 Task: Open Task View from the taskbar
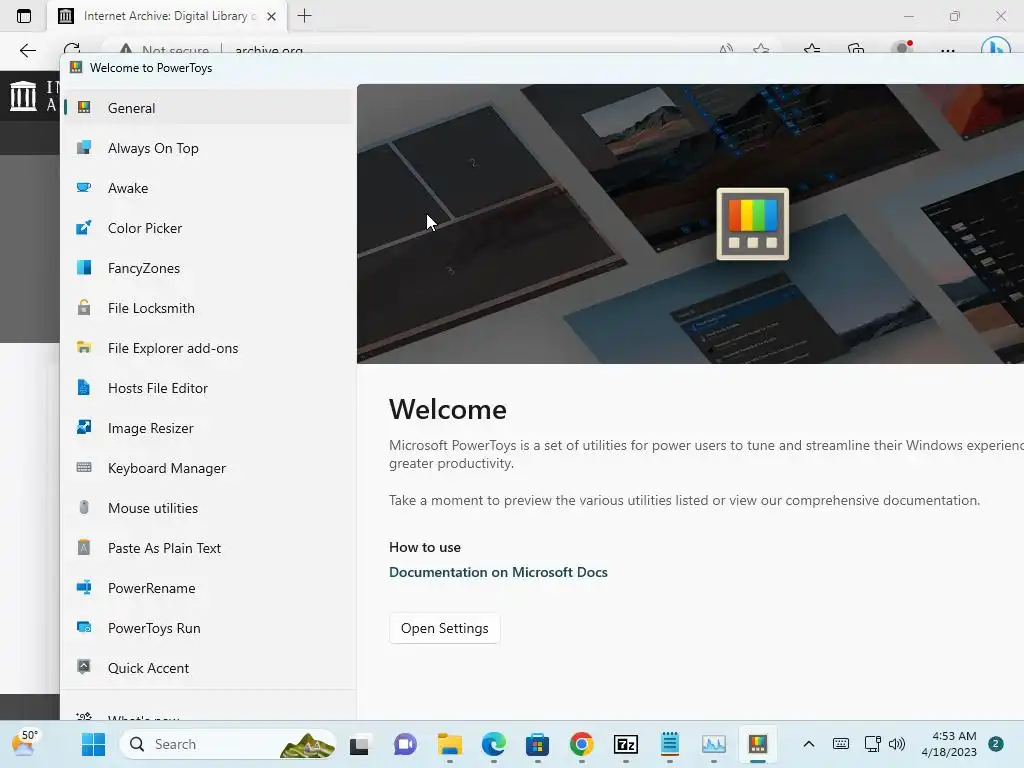pyautogui.click(x=359, y=745)
